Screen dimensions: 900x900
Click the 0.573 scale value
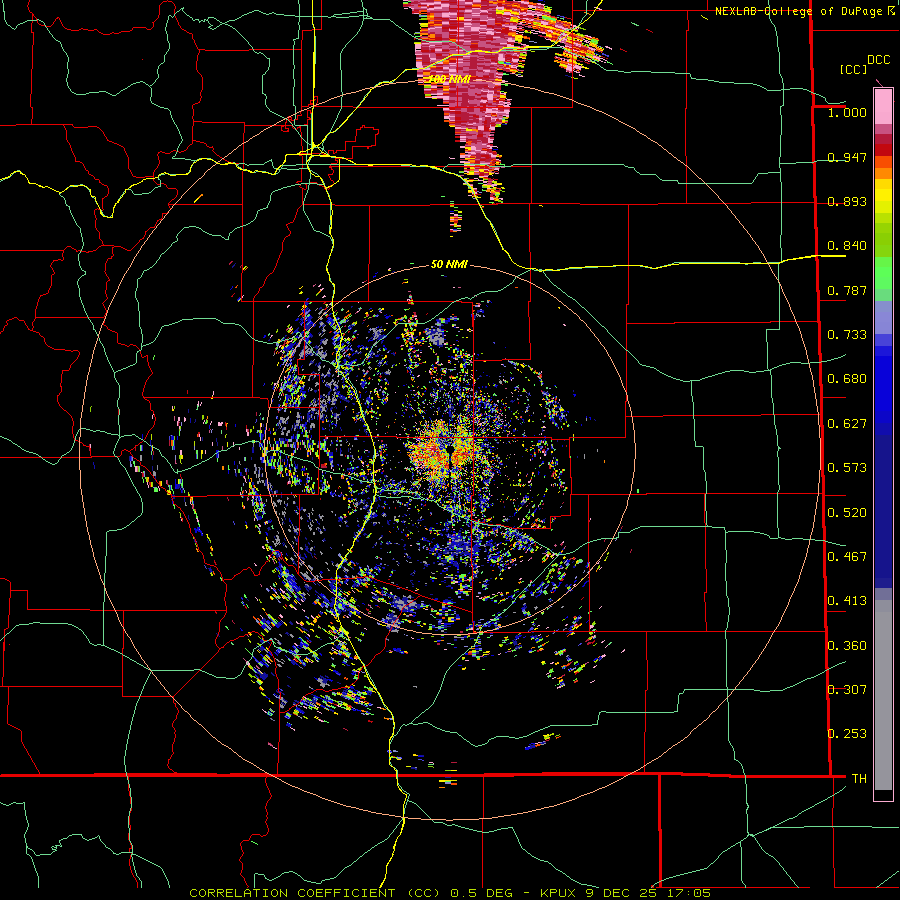(847, 468)
